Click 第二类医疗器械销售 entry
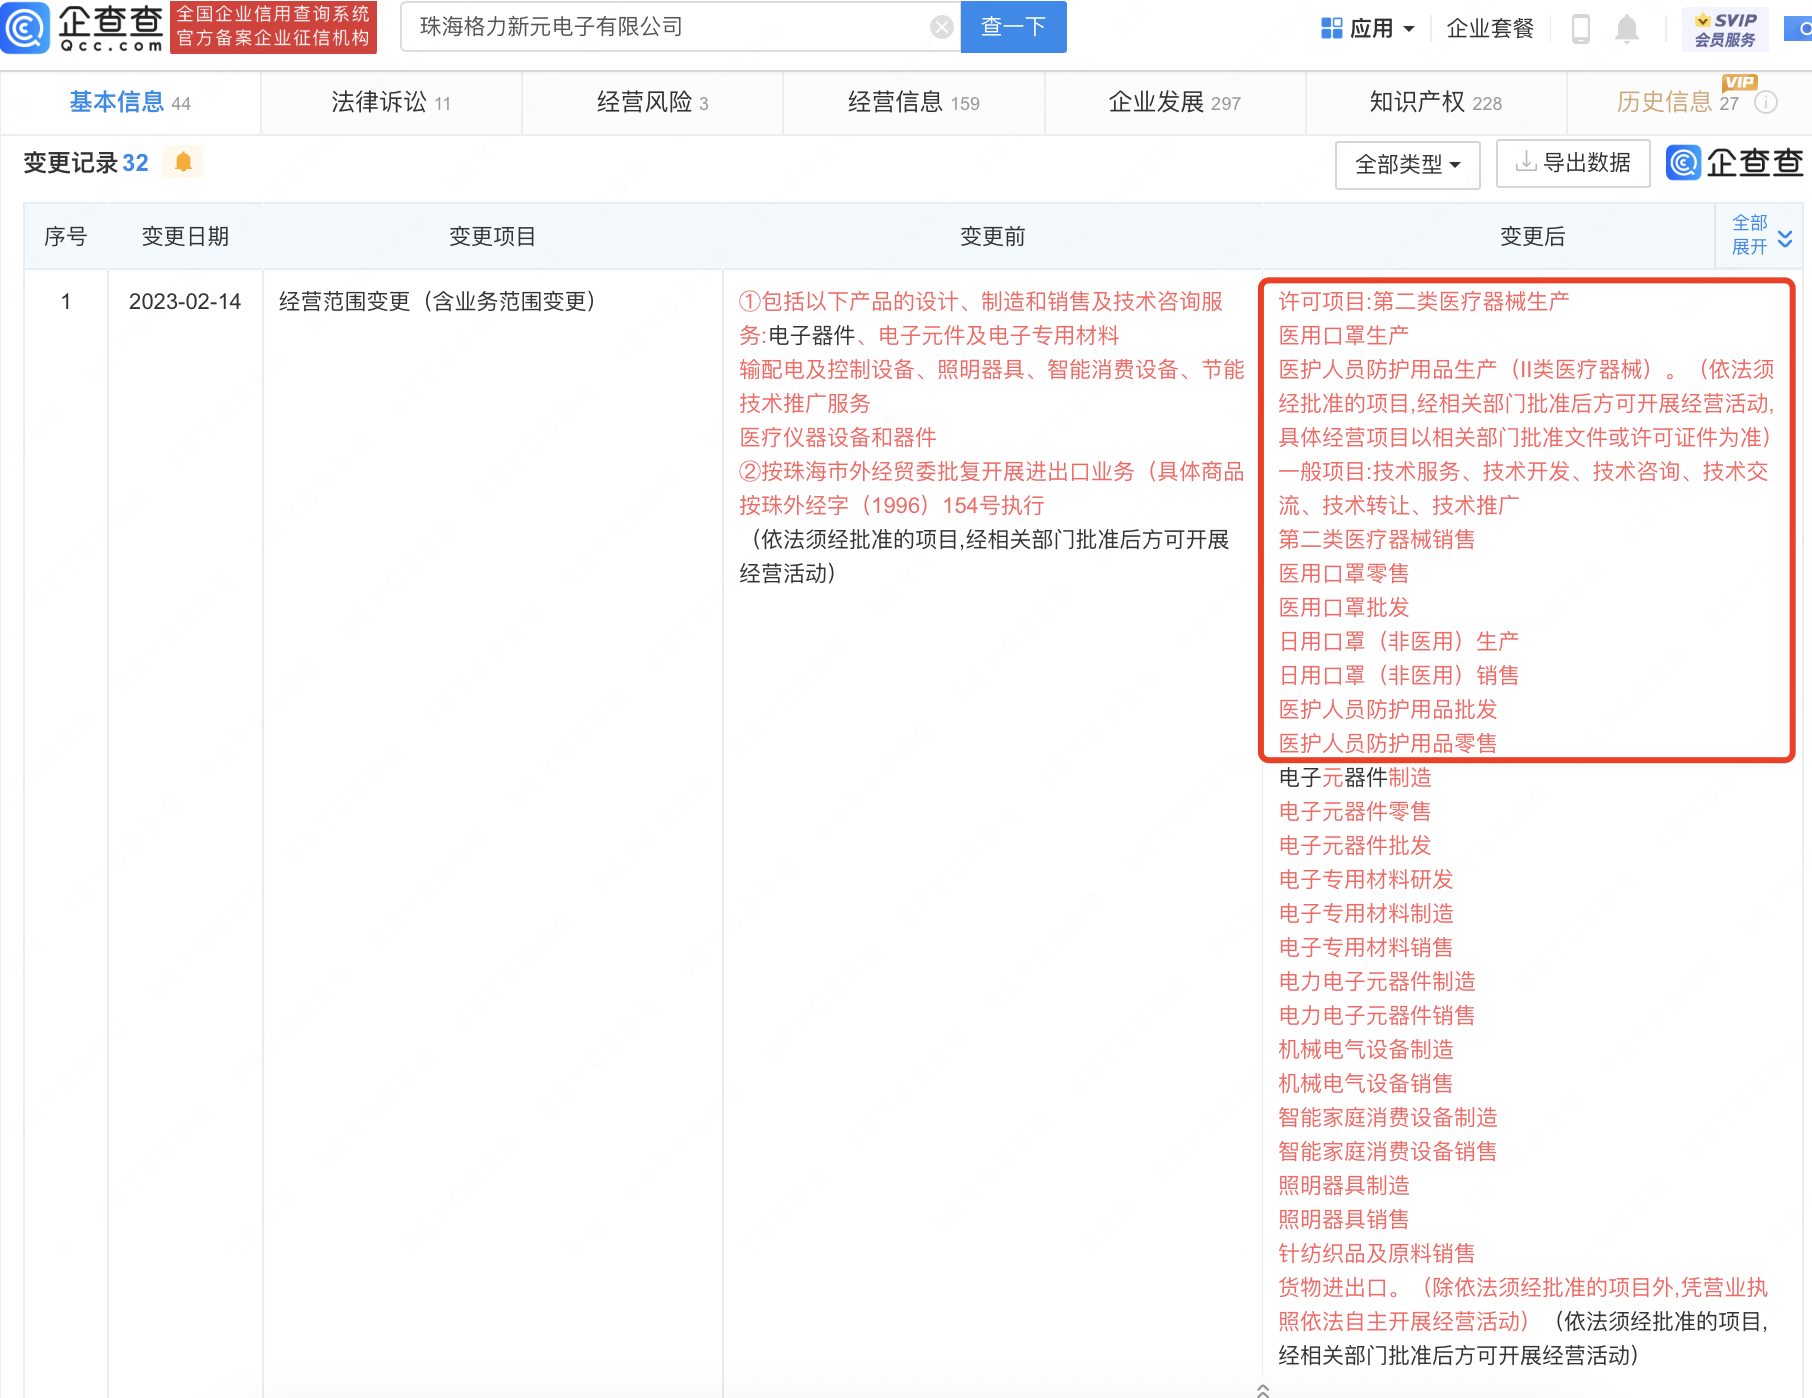This screenshot has height=1398, width=1812. 1377,540
